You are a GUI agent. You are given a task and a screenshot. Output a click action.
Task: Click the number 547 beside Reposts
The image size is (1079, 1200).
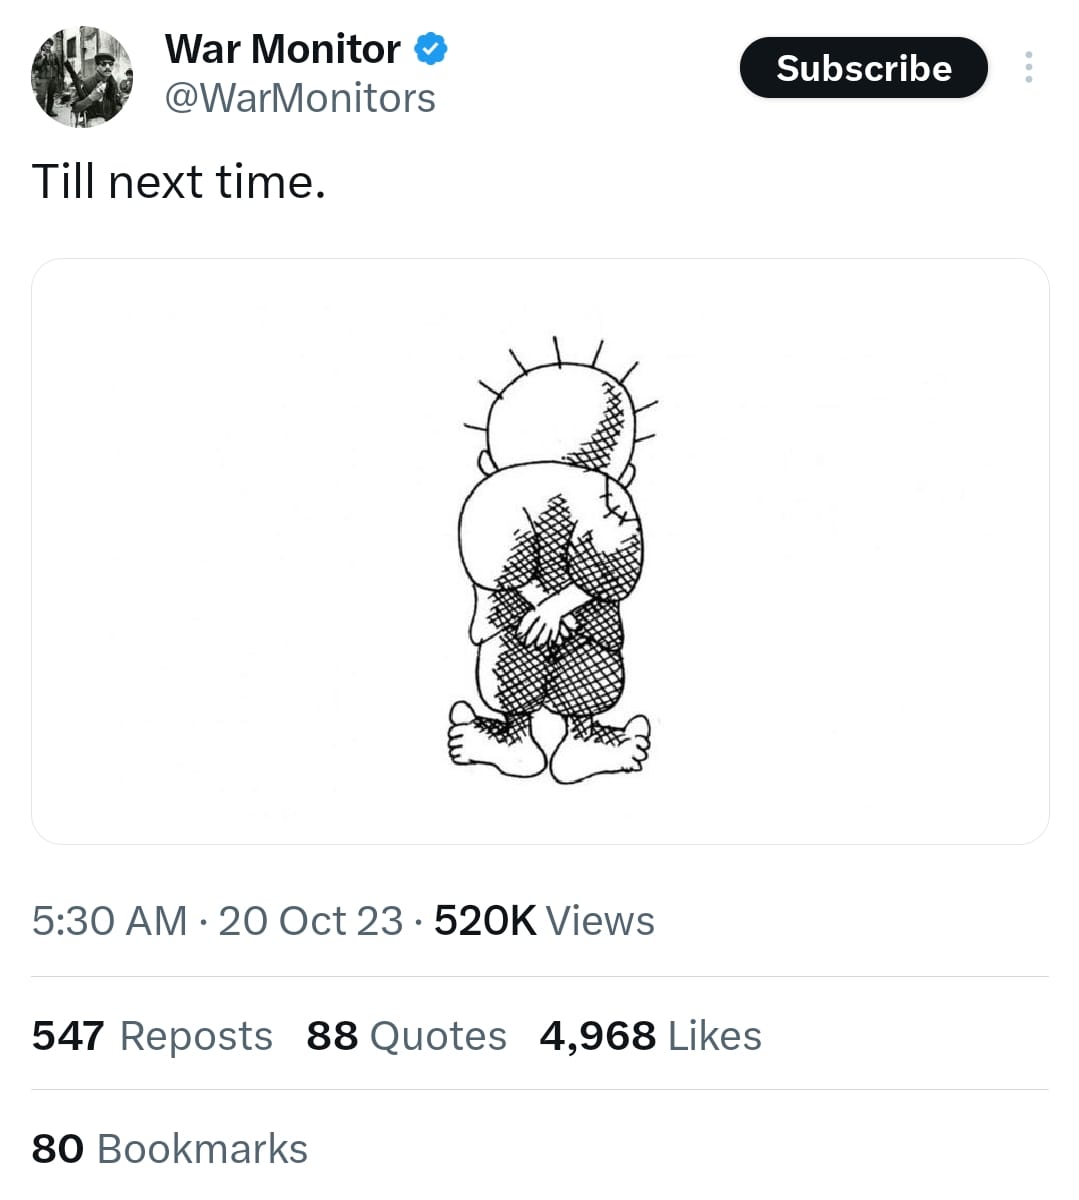click(68, 1036)
